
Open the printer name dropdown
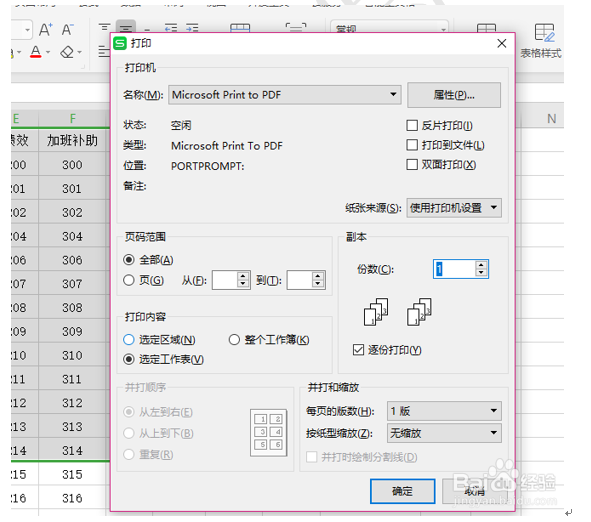[285, 95]
